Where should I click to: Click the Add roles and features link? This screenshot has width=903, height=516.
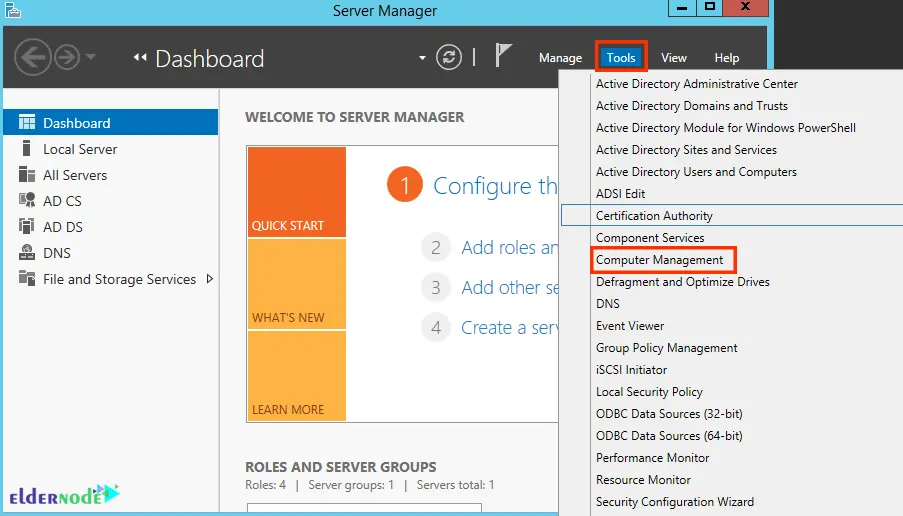(x=509, y=248)
